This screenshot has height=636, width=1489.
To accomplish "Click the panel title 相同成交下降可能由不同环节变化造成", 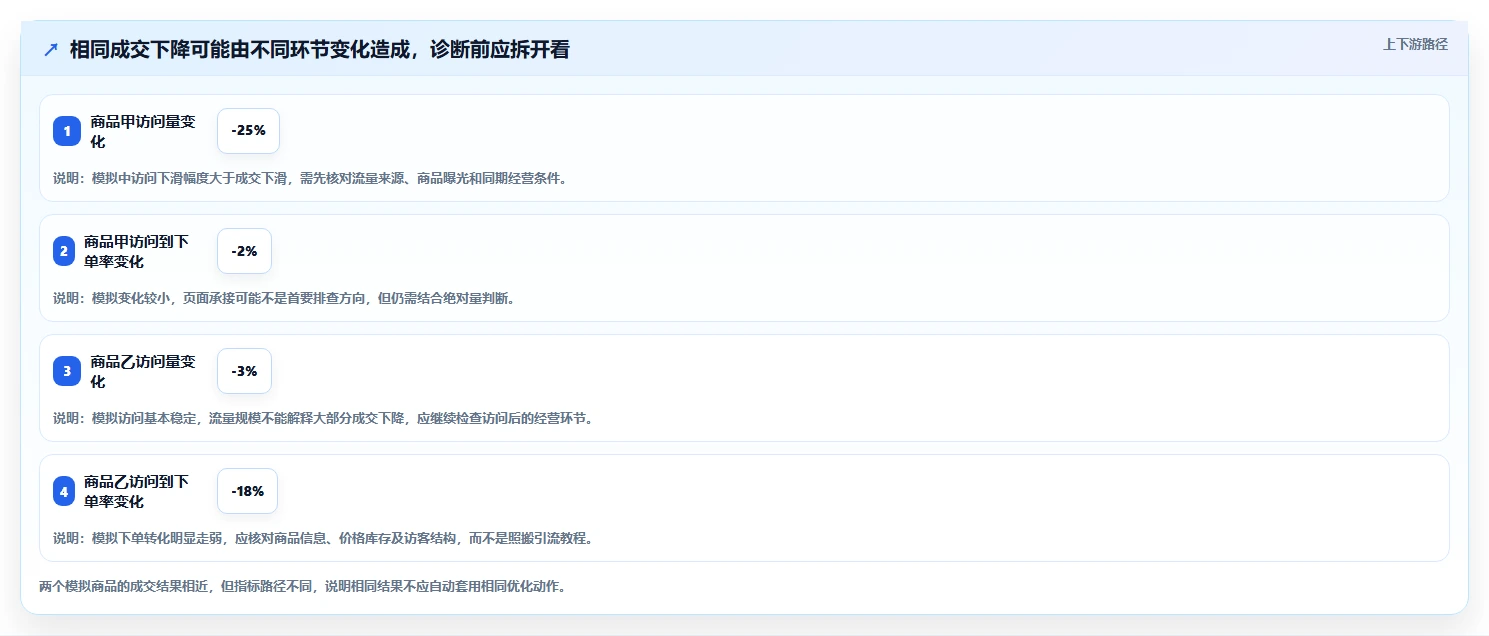I will (x=320, y=49).
